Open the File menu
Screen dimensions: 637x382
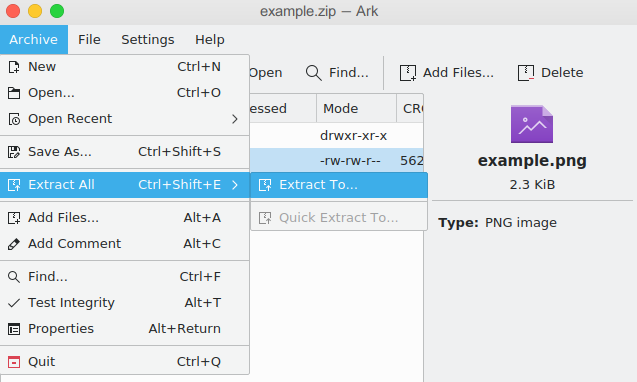(89, 39)
